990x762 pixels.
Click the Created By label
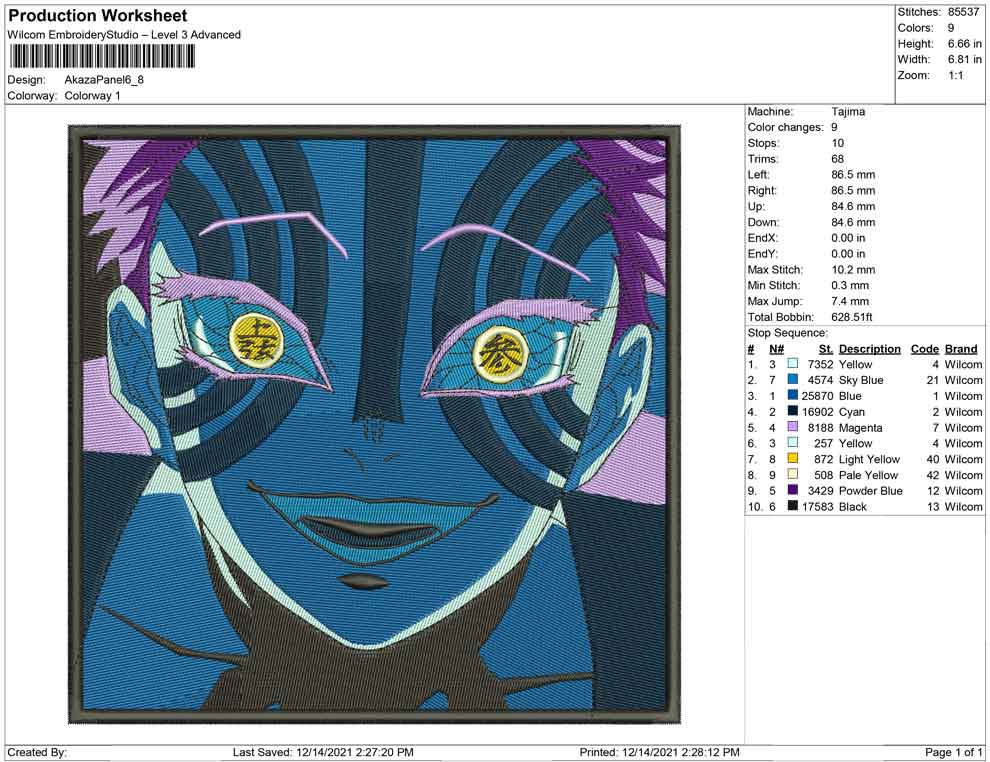click(37, 752)
